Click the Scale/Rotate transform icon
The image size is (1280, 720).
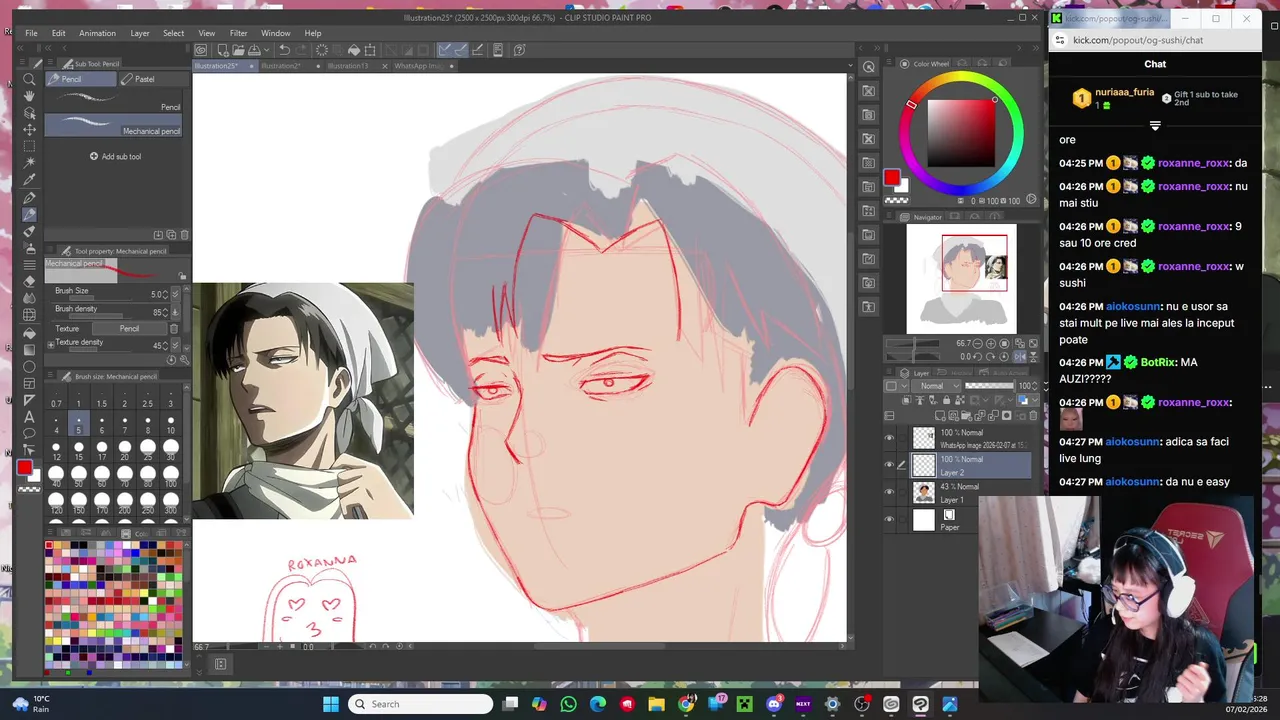[370, 50]
